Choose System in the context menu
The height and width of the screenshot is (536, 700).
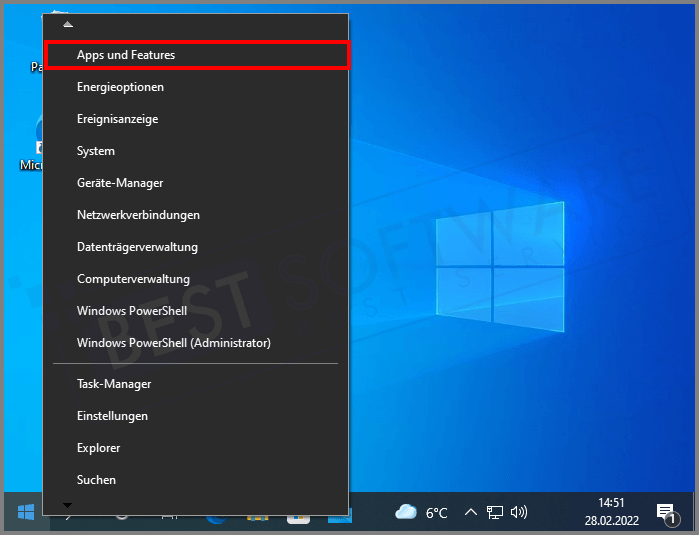click(96, 151)
